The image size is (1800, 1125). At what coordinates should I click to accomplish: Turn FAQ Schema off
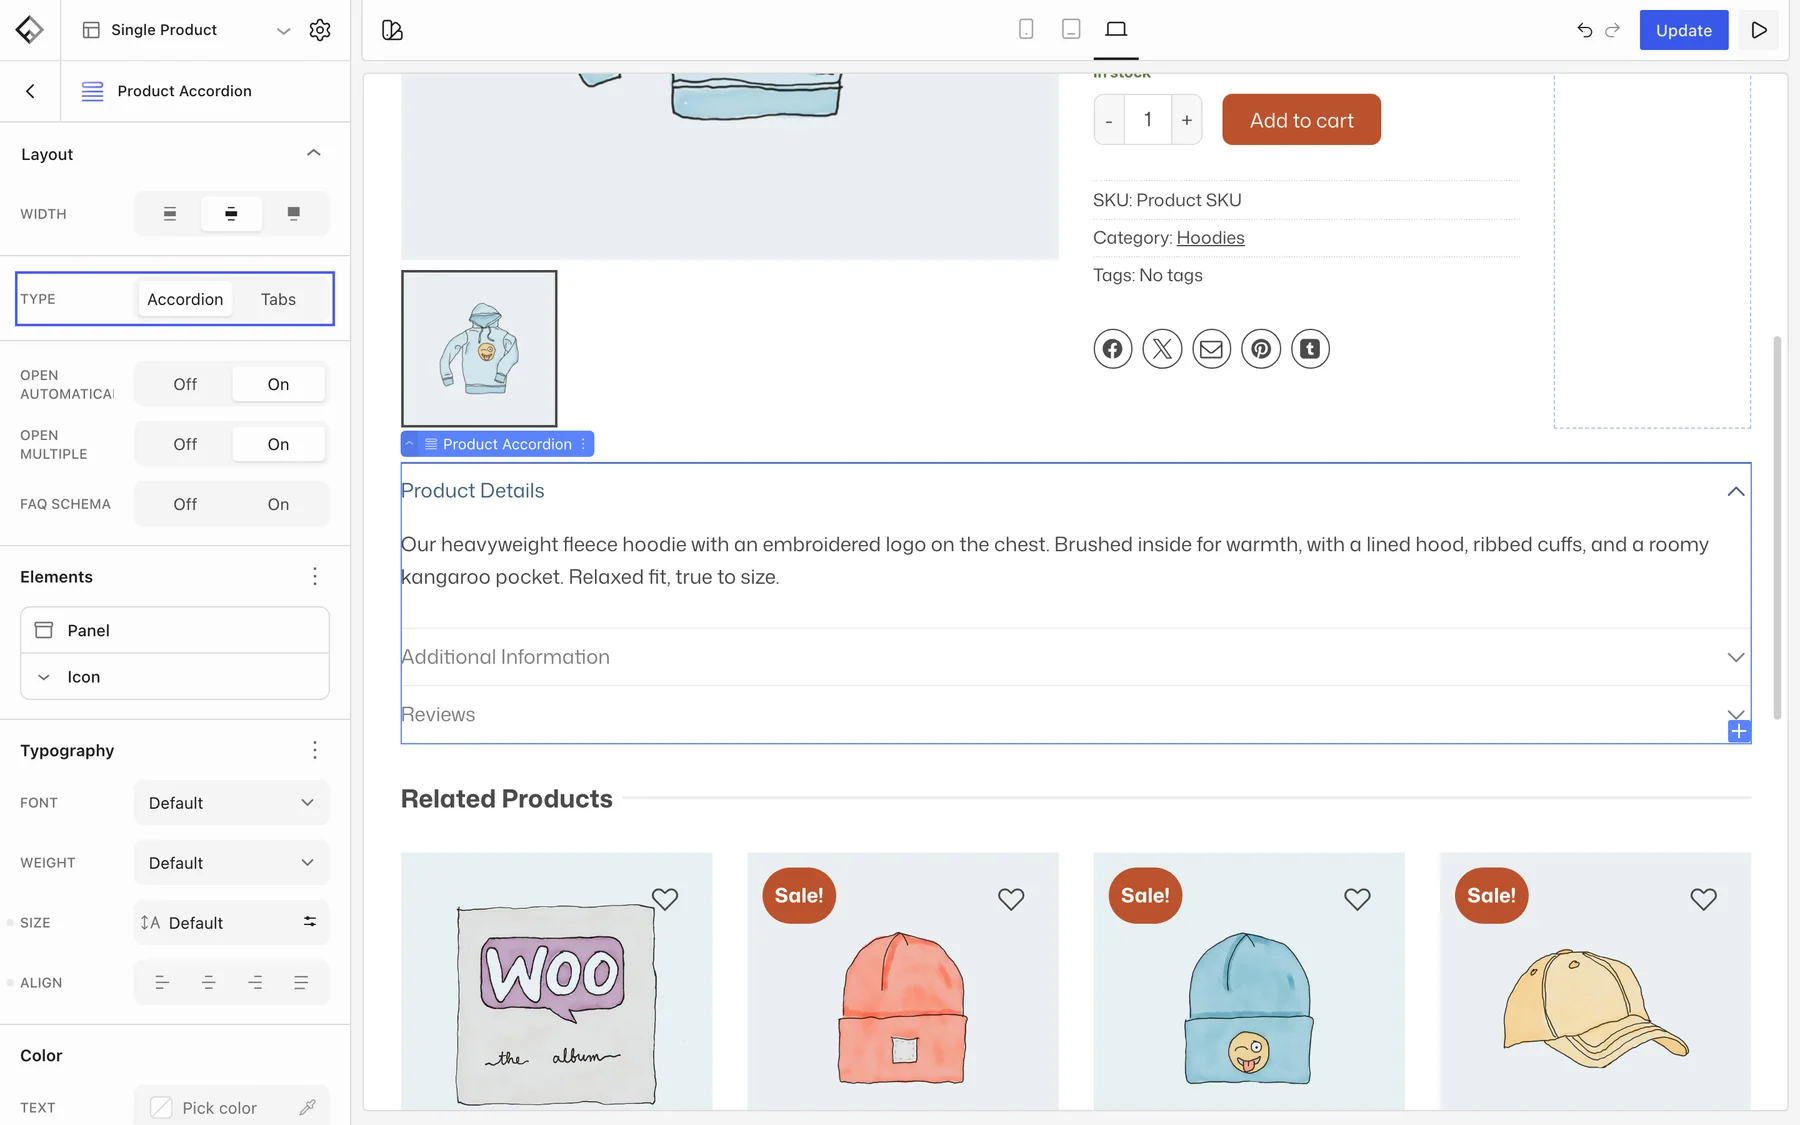185,504
